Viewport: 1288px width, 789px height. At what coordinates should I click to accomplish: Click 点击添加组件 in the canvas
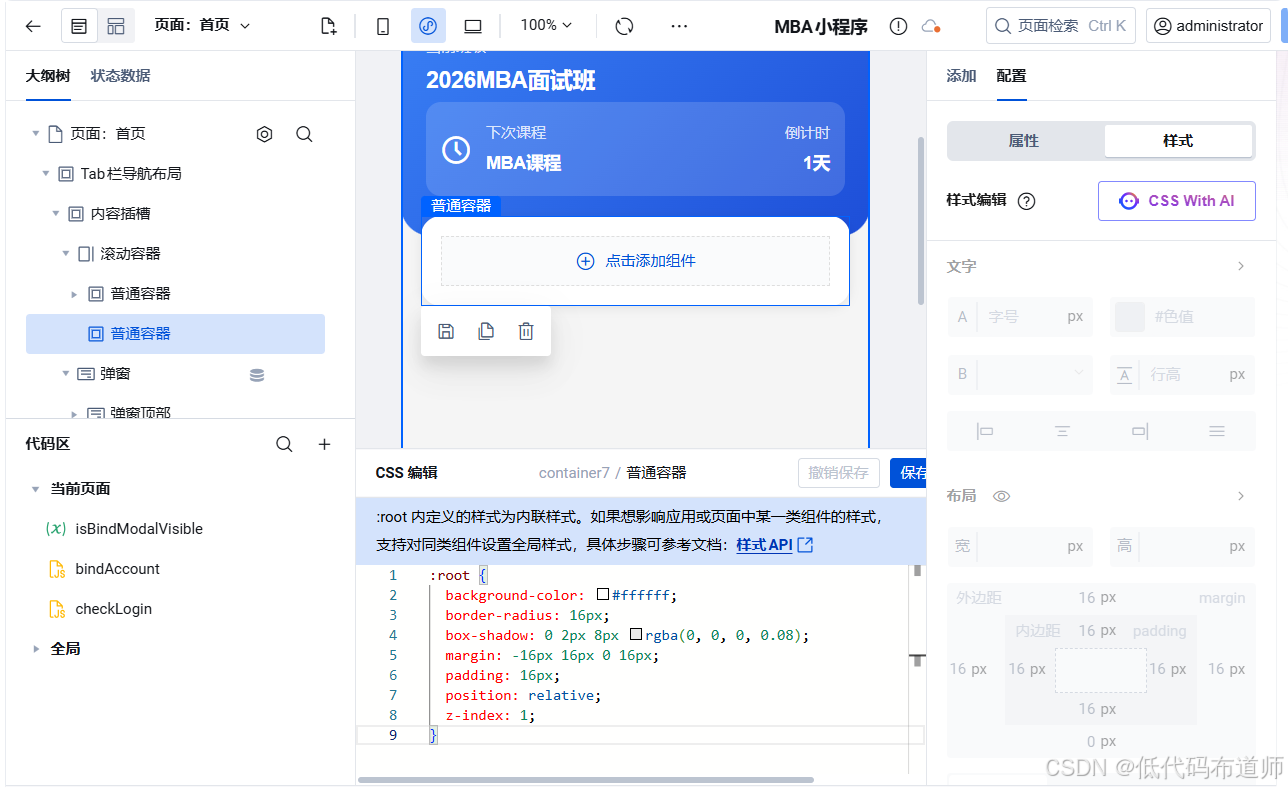point(635,261)
